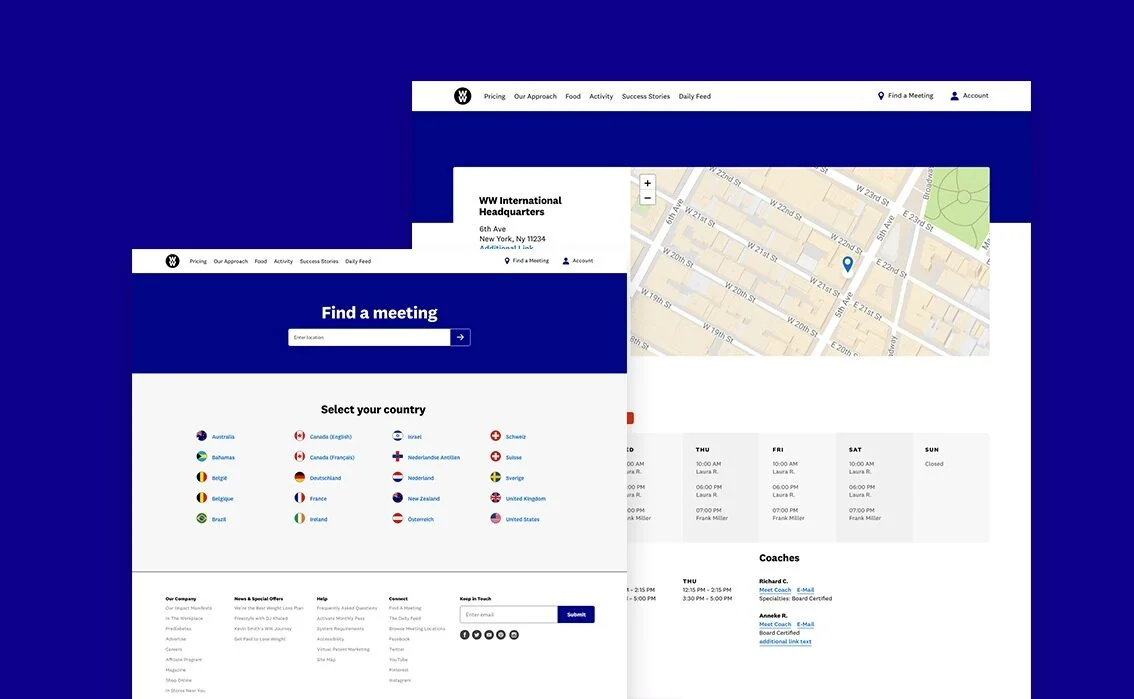The image size is (1134, 699).
Task: Open Pricing in the front page navigation
Action: [x=198, y=262]
